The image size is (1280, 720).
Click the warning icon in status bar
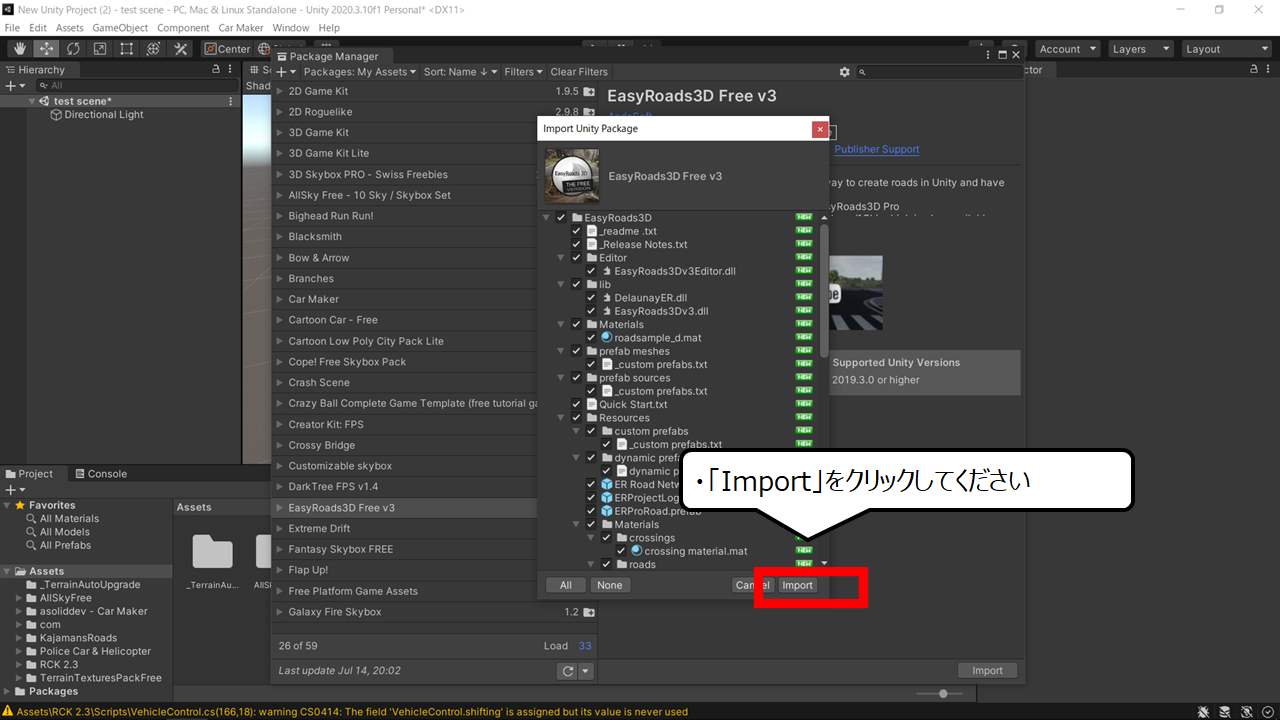[8, 712]
